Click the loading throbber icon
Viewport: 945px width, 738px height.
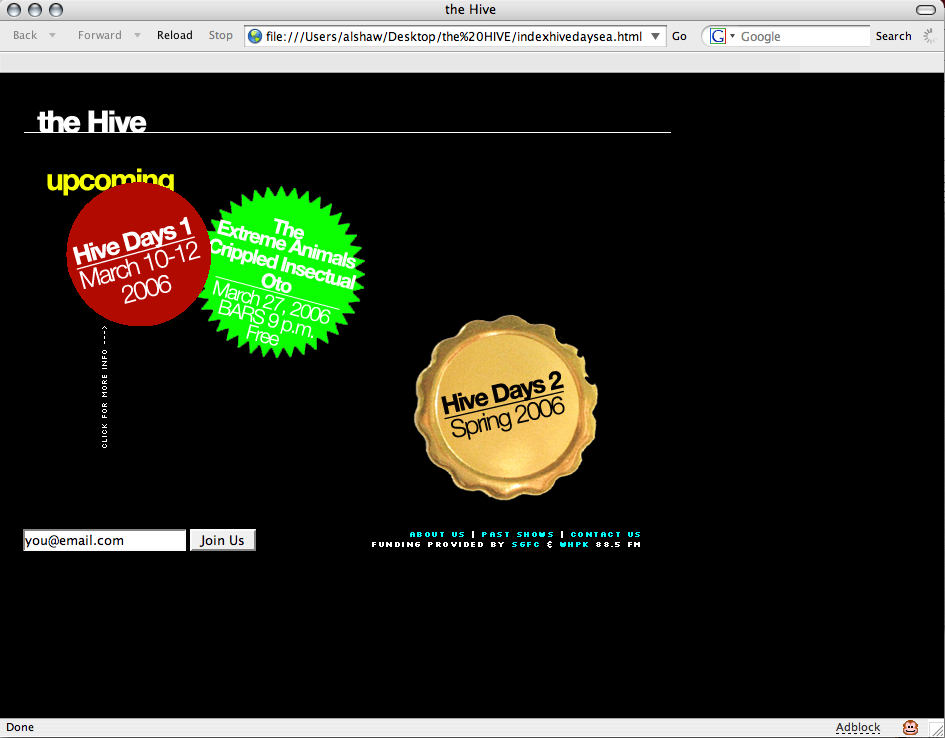click(x=931, y=36)
